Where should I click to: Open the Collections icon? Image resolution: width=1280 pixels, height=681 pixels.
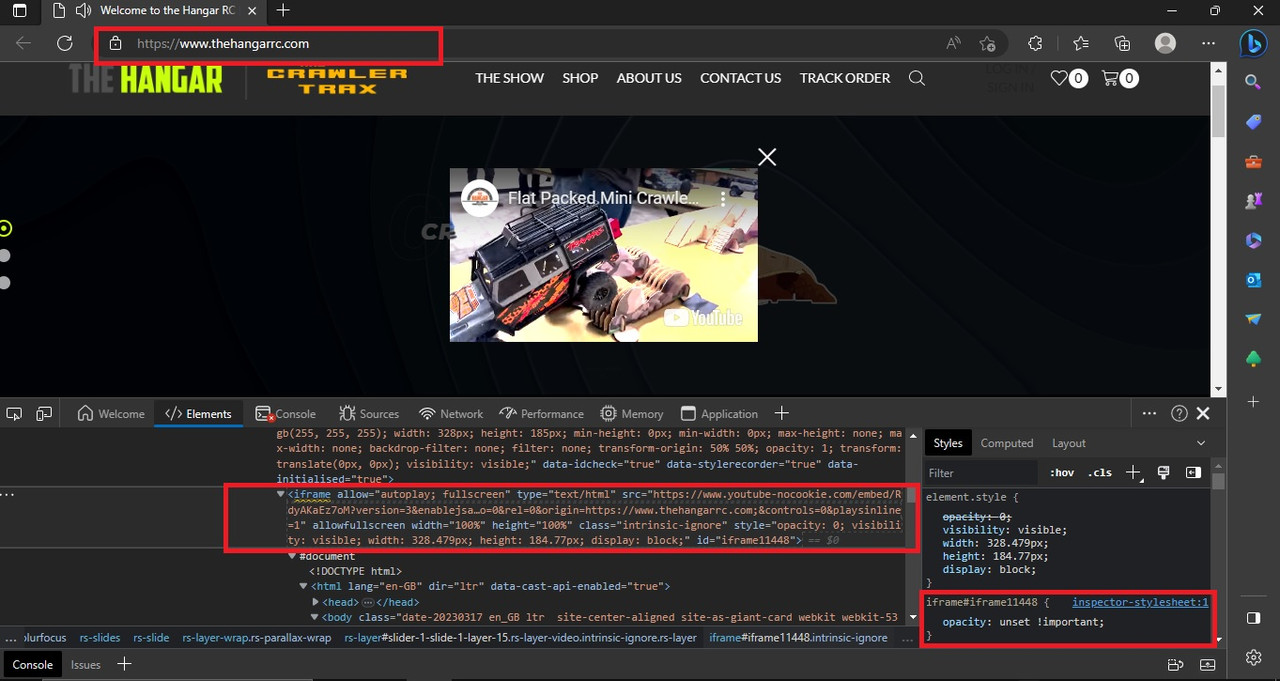point(1123,43)
